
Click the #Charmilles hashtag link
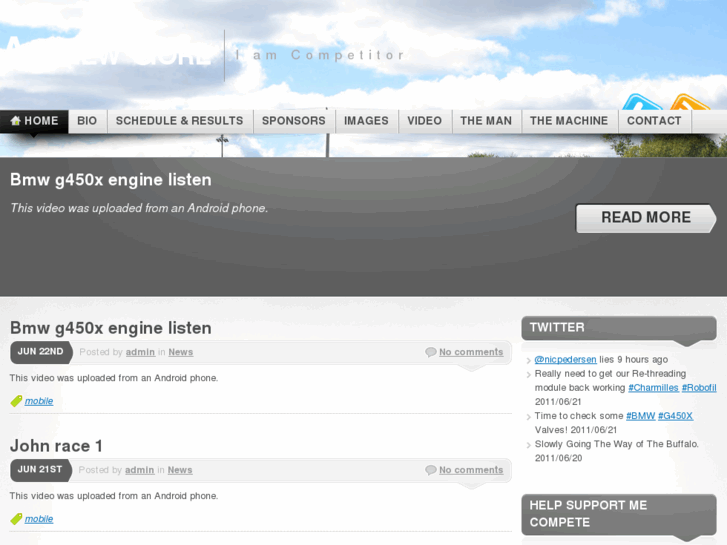click(x=653, y=388)
